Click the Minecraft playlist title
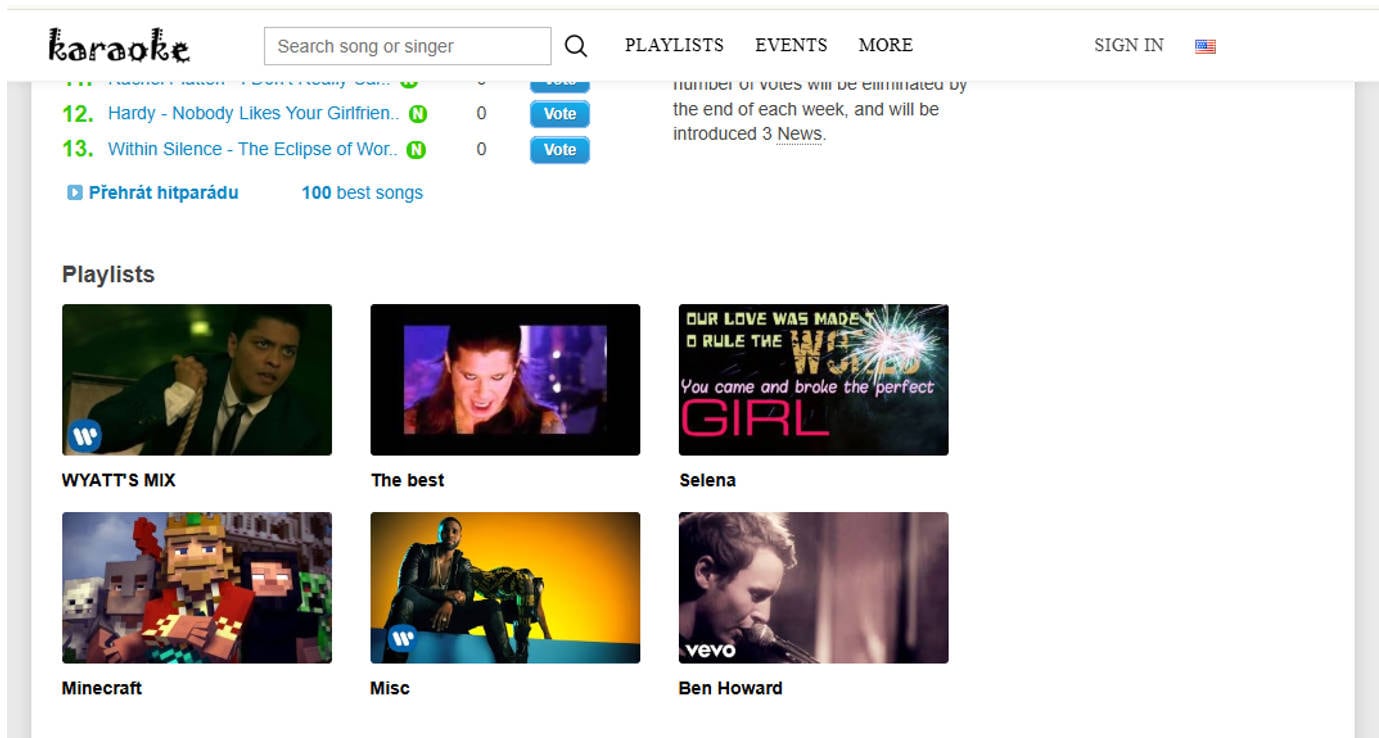The image size is (1379, 738). point(102,688)
